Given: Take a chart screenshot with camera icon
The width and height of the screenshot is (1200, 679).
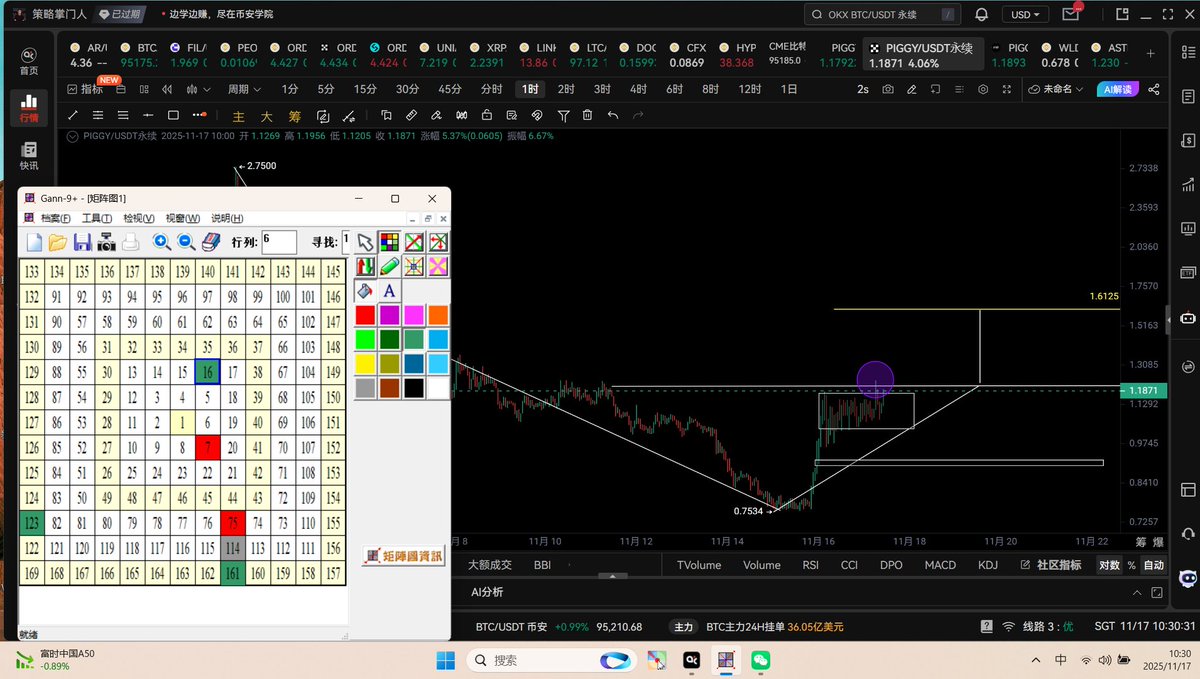Looking at the screenshot, I should click(x=888, y=89).
